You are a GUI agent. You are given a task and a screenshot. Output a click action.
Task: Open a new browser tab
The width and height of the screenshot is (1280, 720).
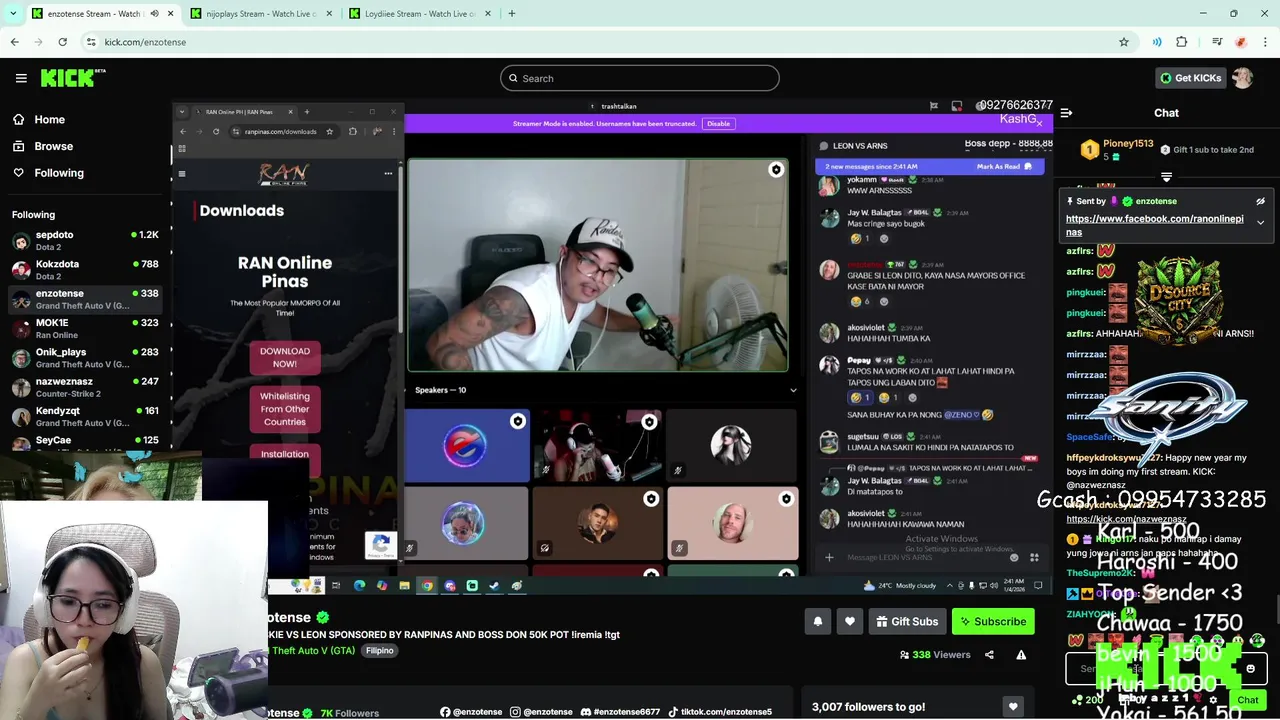(x=511, y=14)
